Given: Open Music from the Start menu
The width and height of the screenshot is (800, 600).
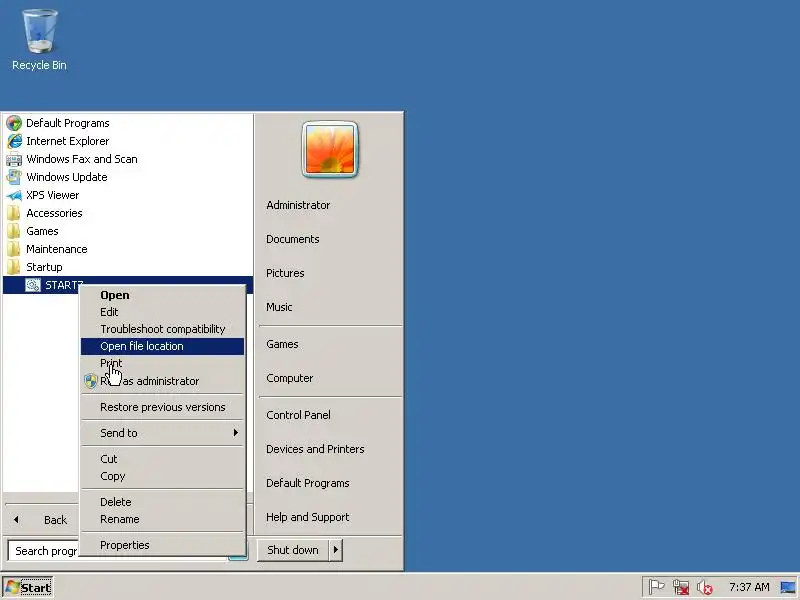Looking at the screenshot, I should point(279,307).
